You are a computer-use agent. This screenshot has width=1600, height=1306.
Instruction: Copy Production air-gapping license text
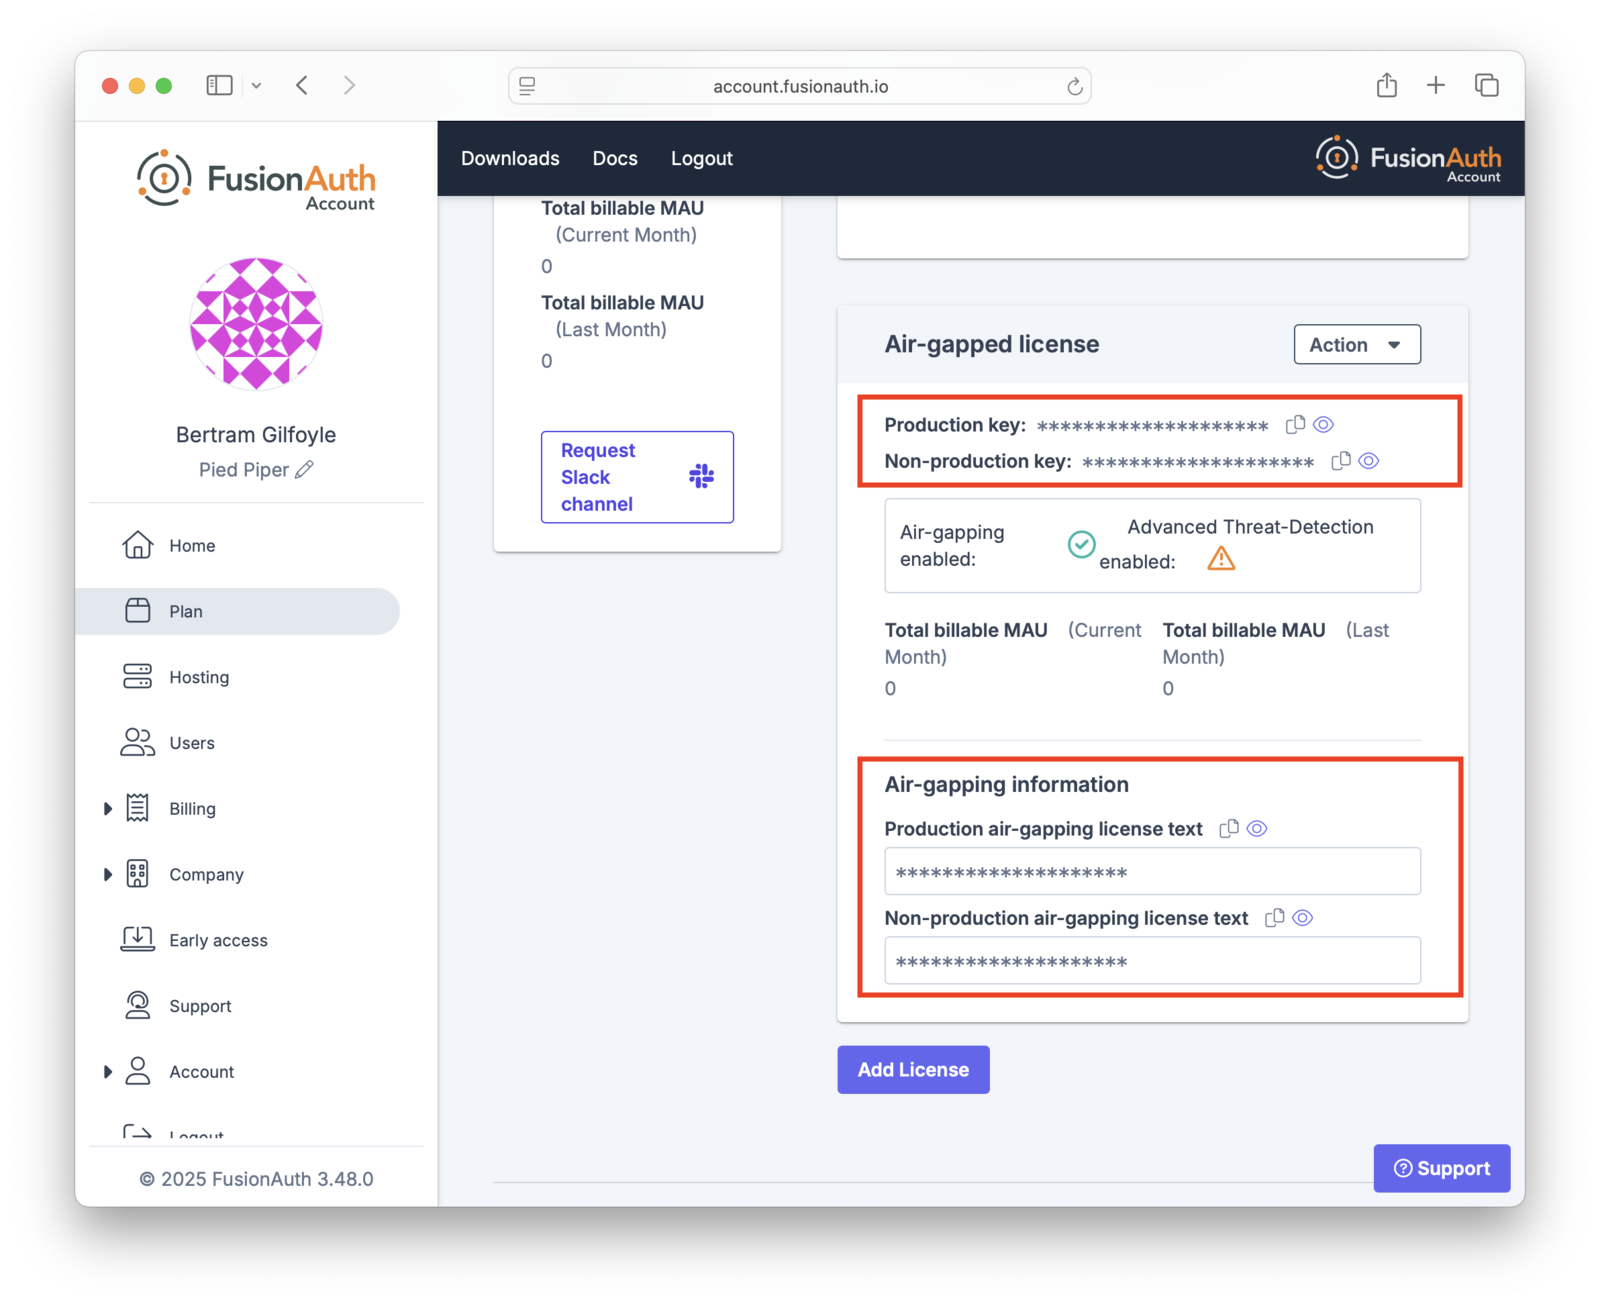click(1229, 829)
